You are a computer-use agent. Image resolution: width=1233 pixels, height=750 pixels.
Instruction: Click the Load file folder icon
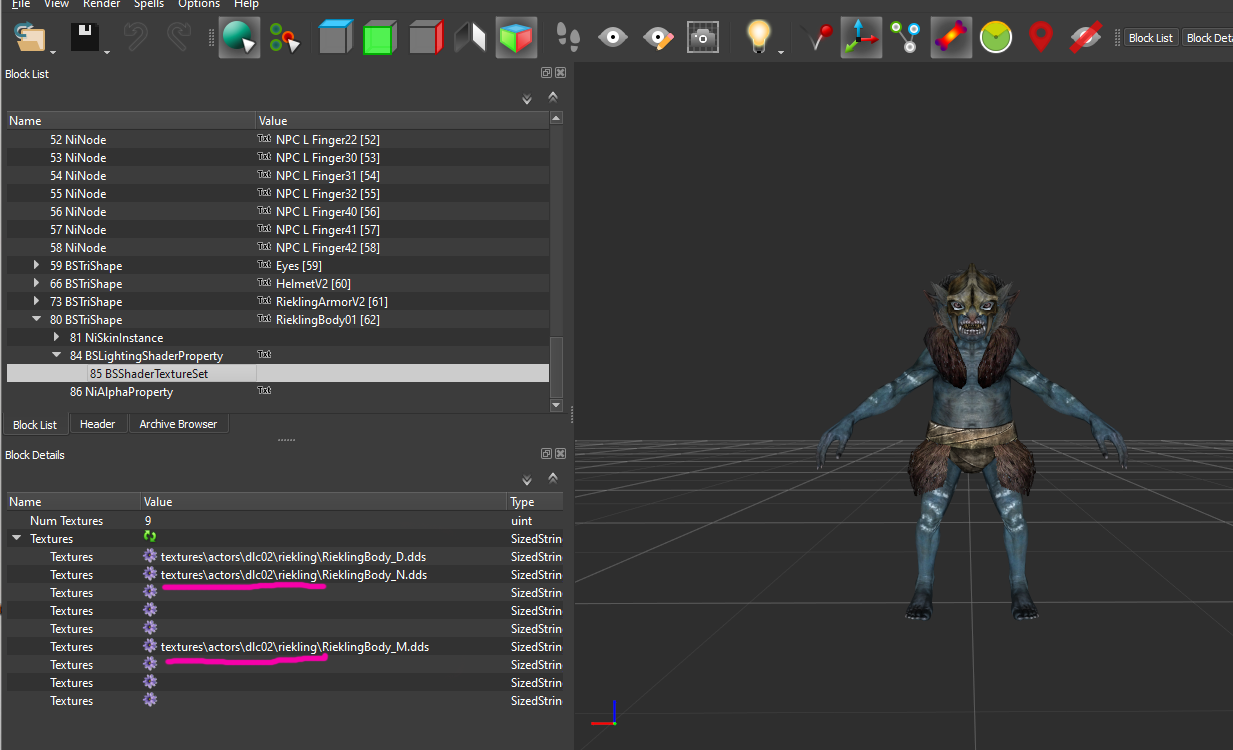tap(32, 38)
